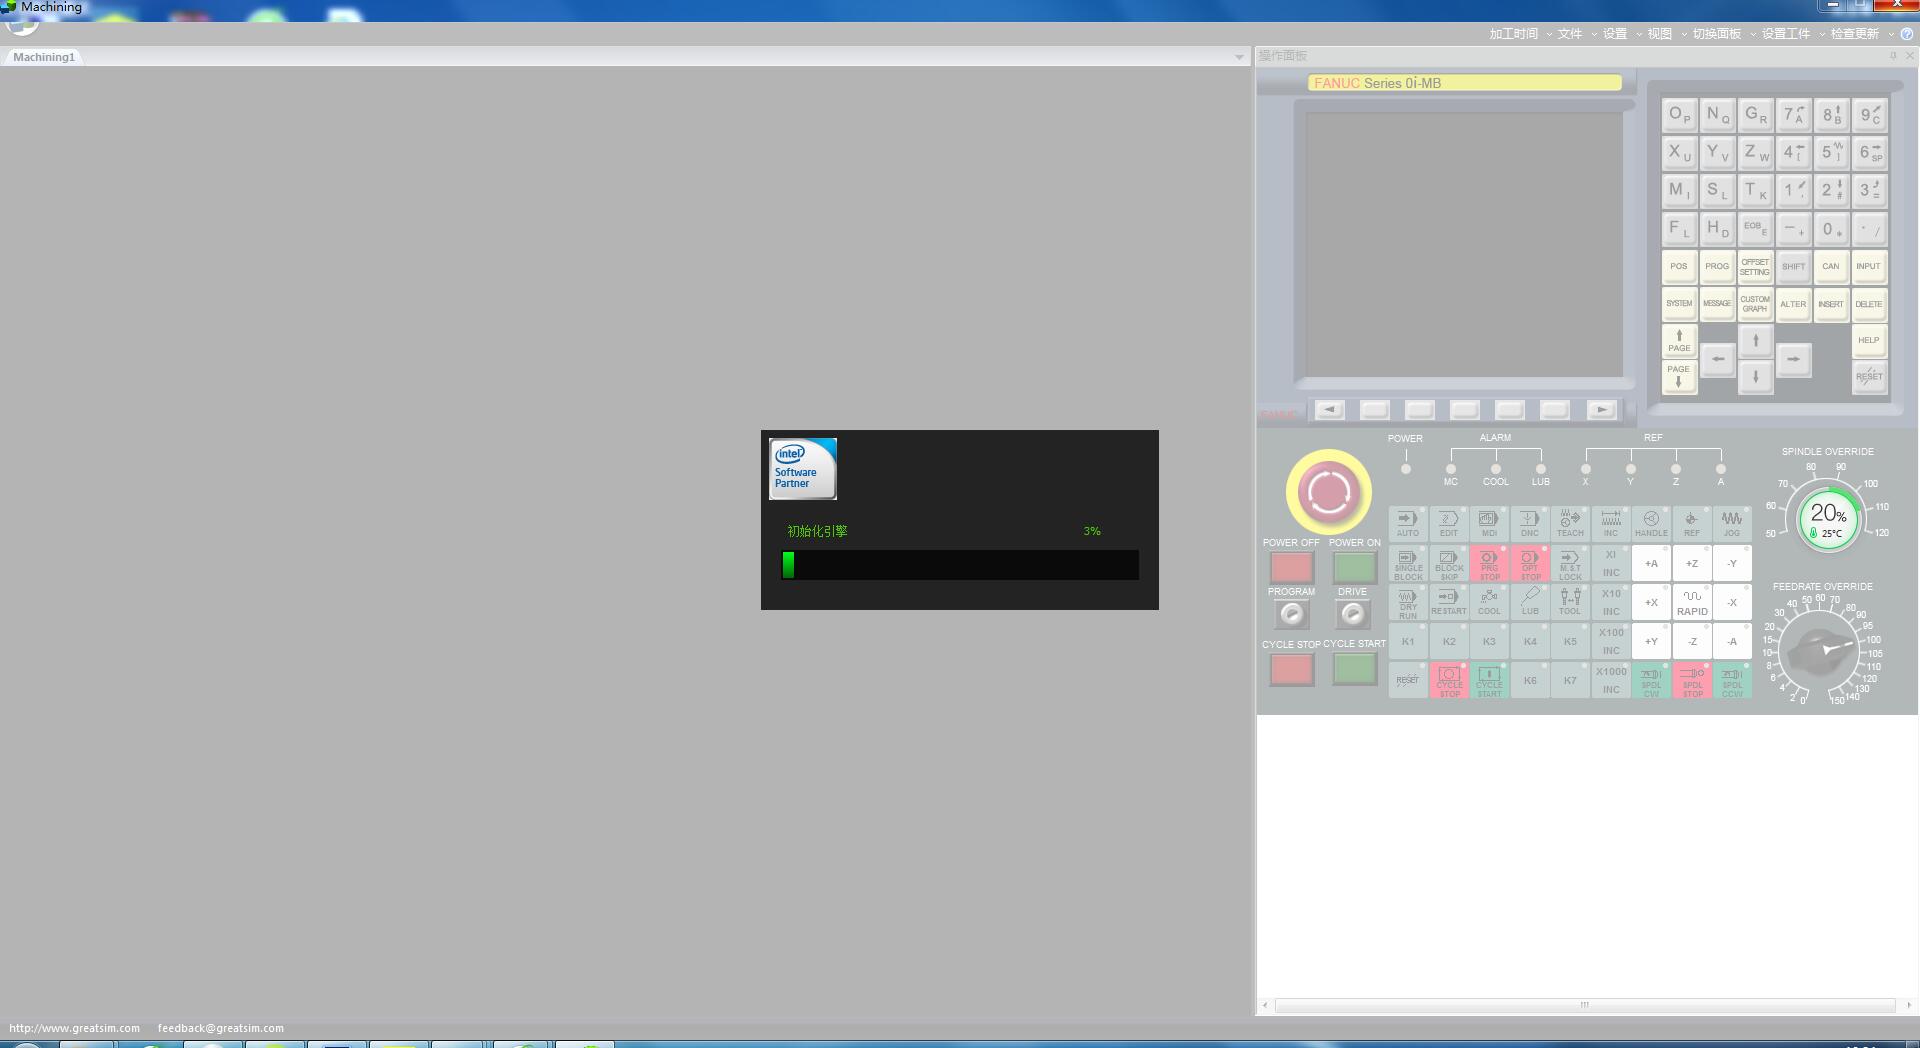Image resolution: width=1920 pixels, height=1048 pixels.
Task: Toggle SINGLE BLOCK mode
Action: point(1407,563)
